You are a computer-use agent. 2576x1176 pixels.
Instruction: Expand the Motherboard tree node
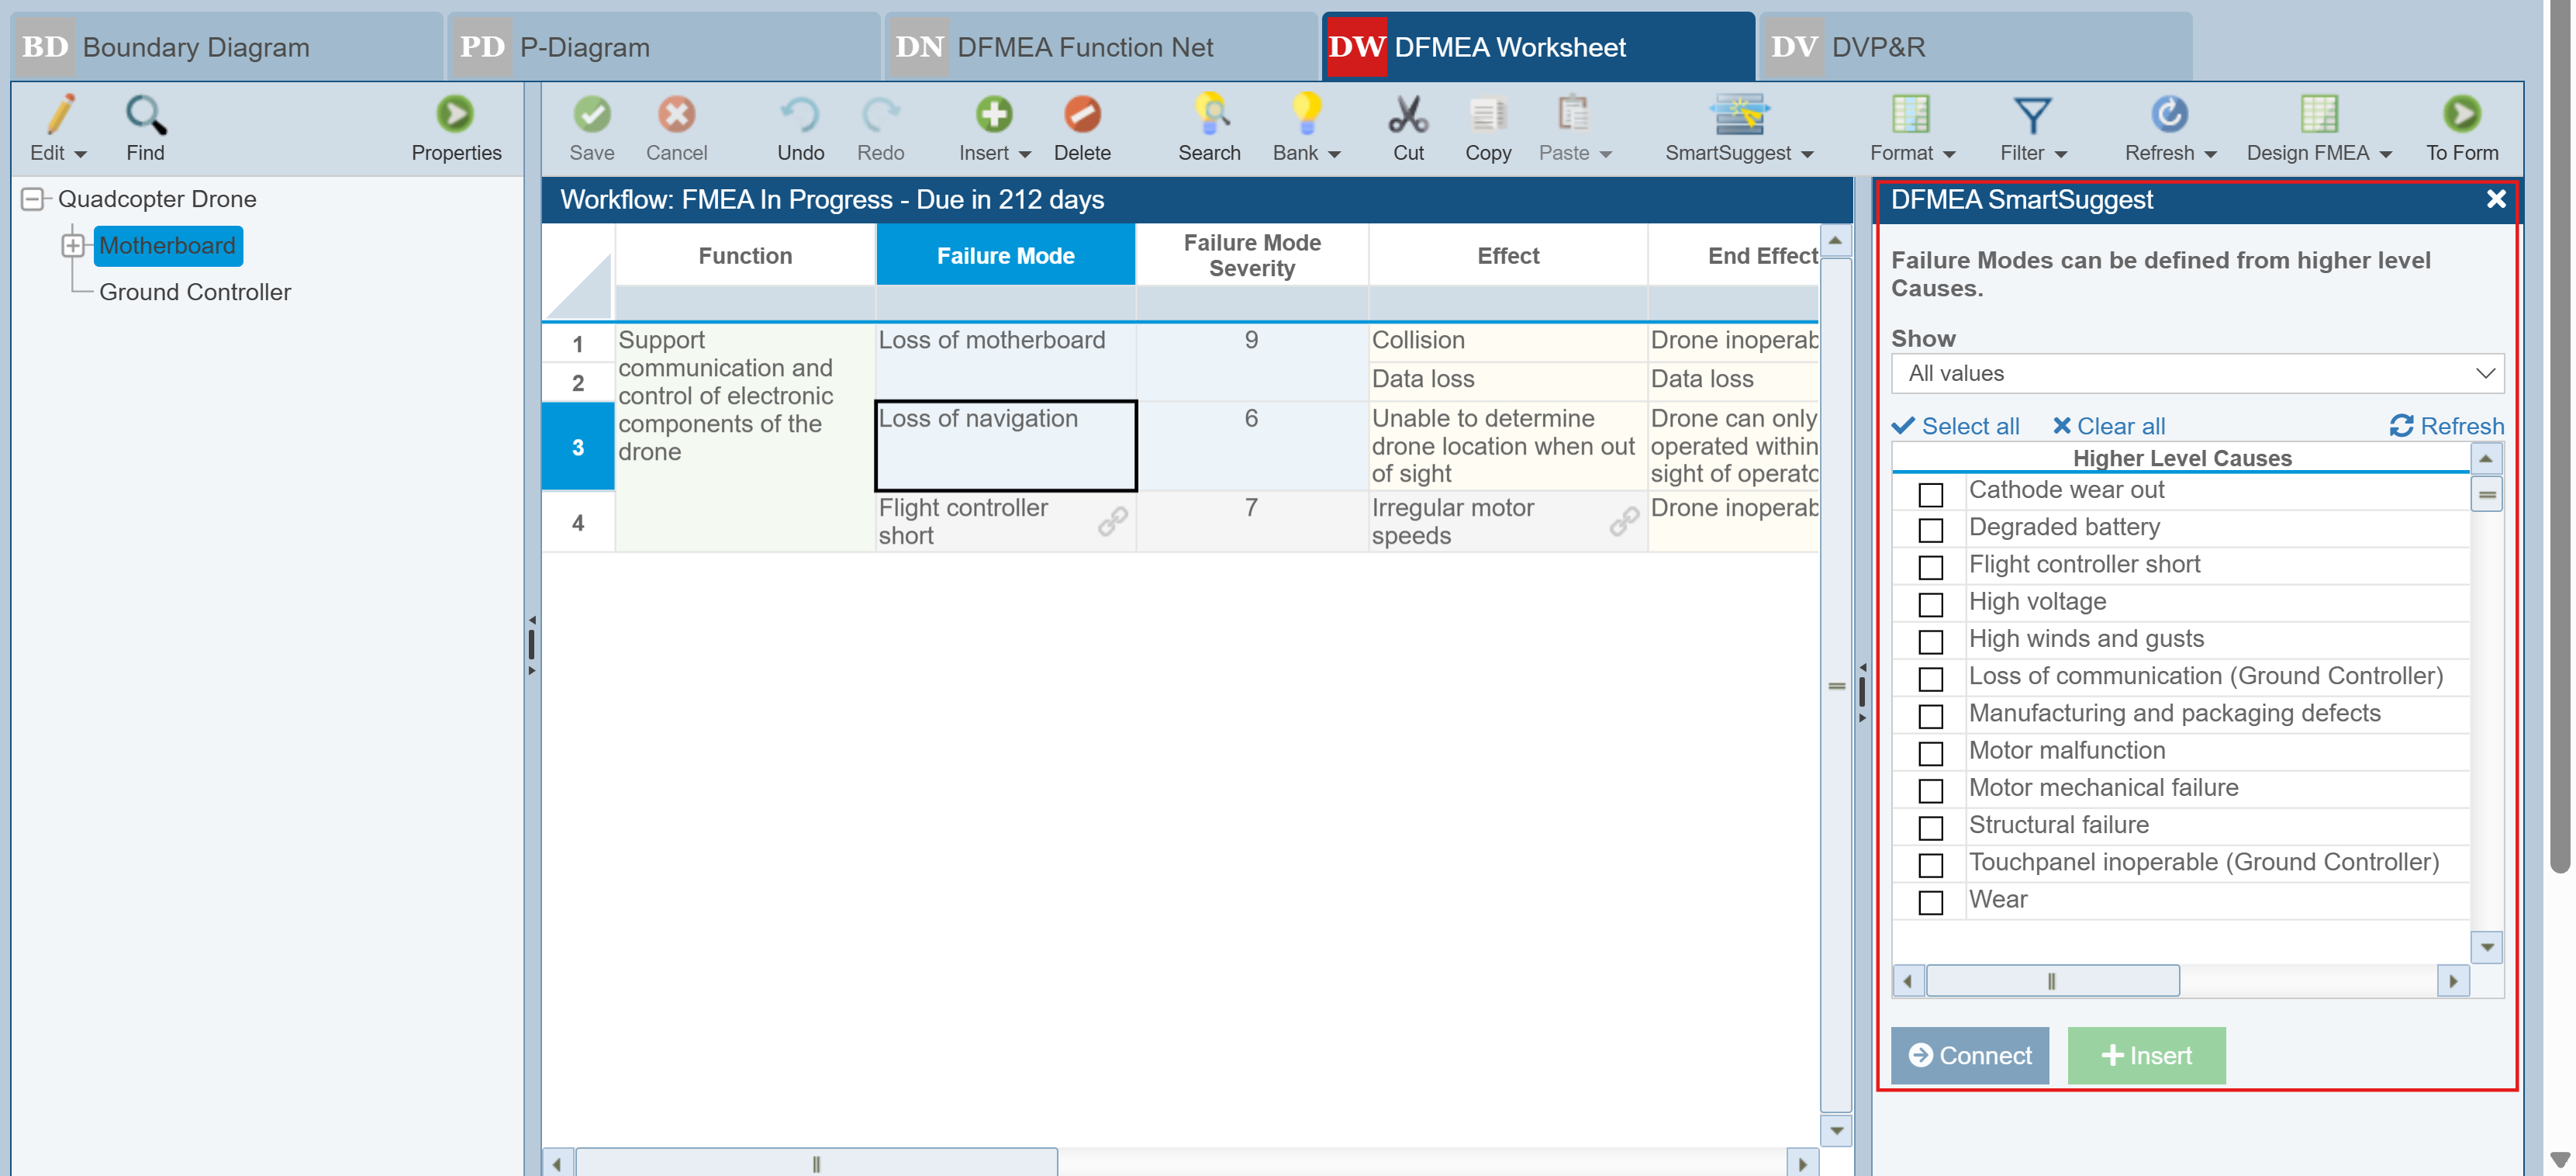73,245
